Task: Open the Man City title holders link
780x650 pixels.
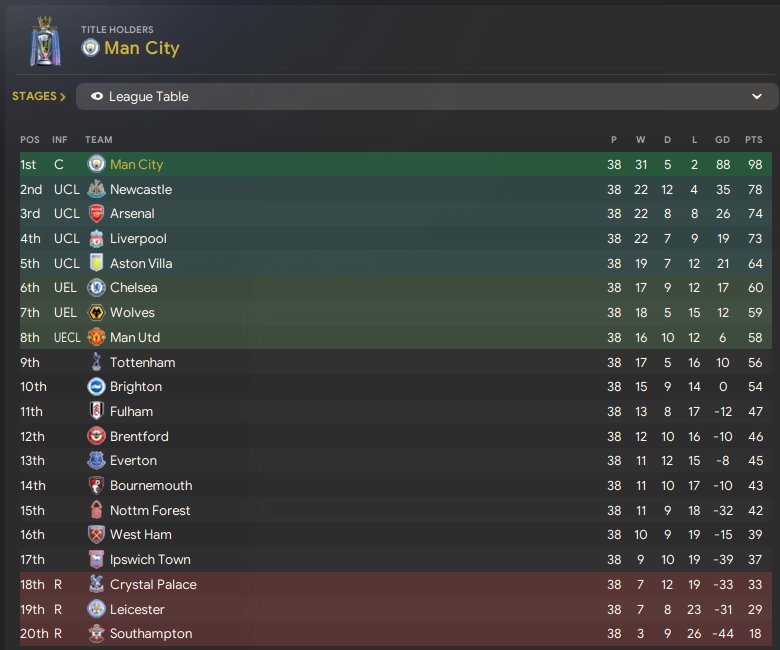Action: tap(142, 48)
